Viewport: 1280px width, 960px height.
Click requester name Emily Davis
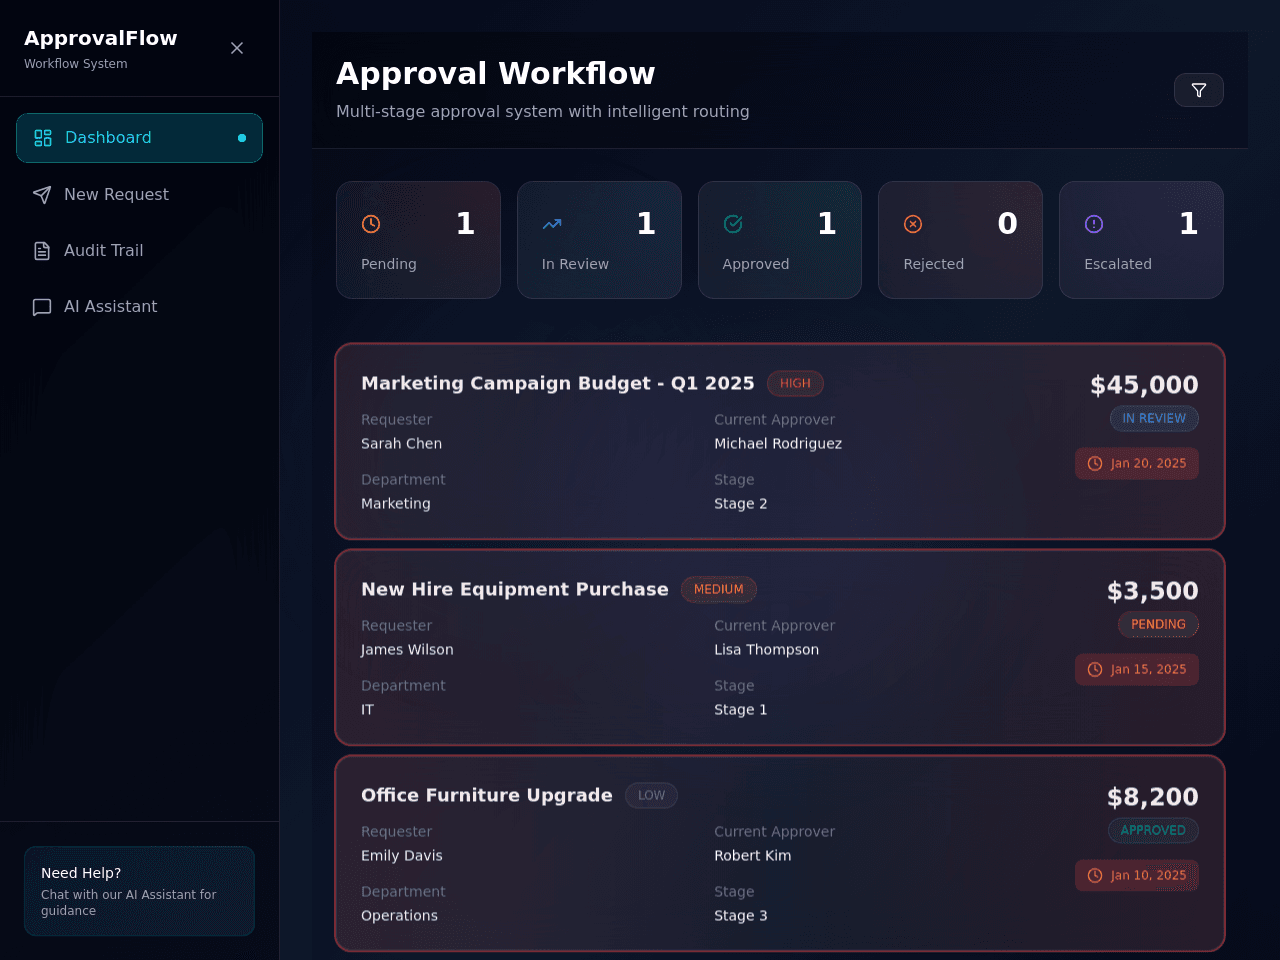pos(401,856)
